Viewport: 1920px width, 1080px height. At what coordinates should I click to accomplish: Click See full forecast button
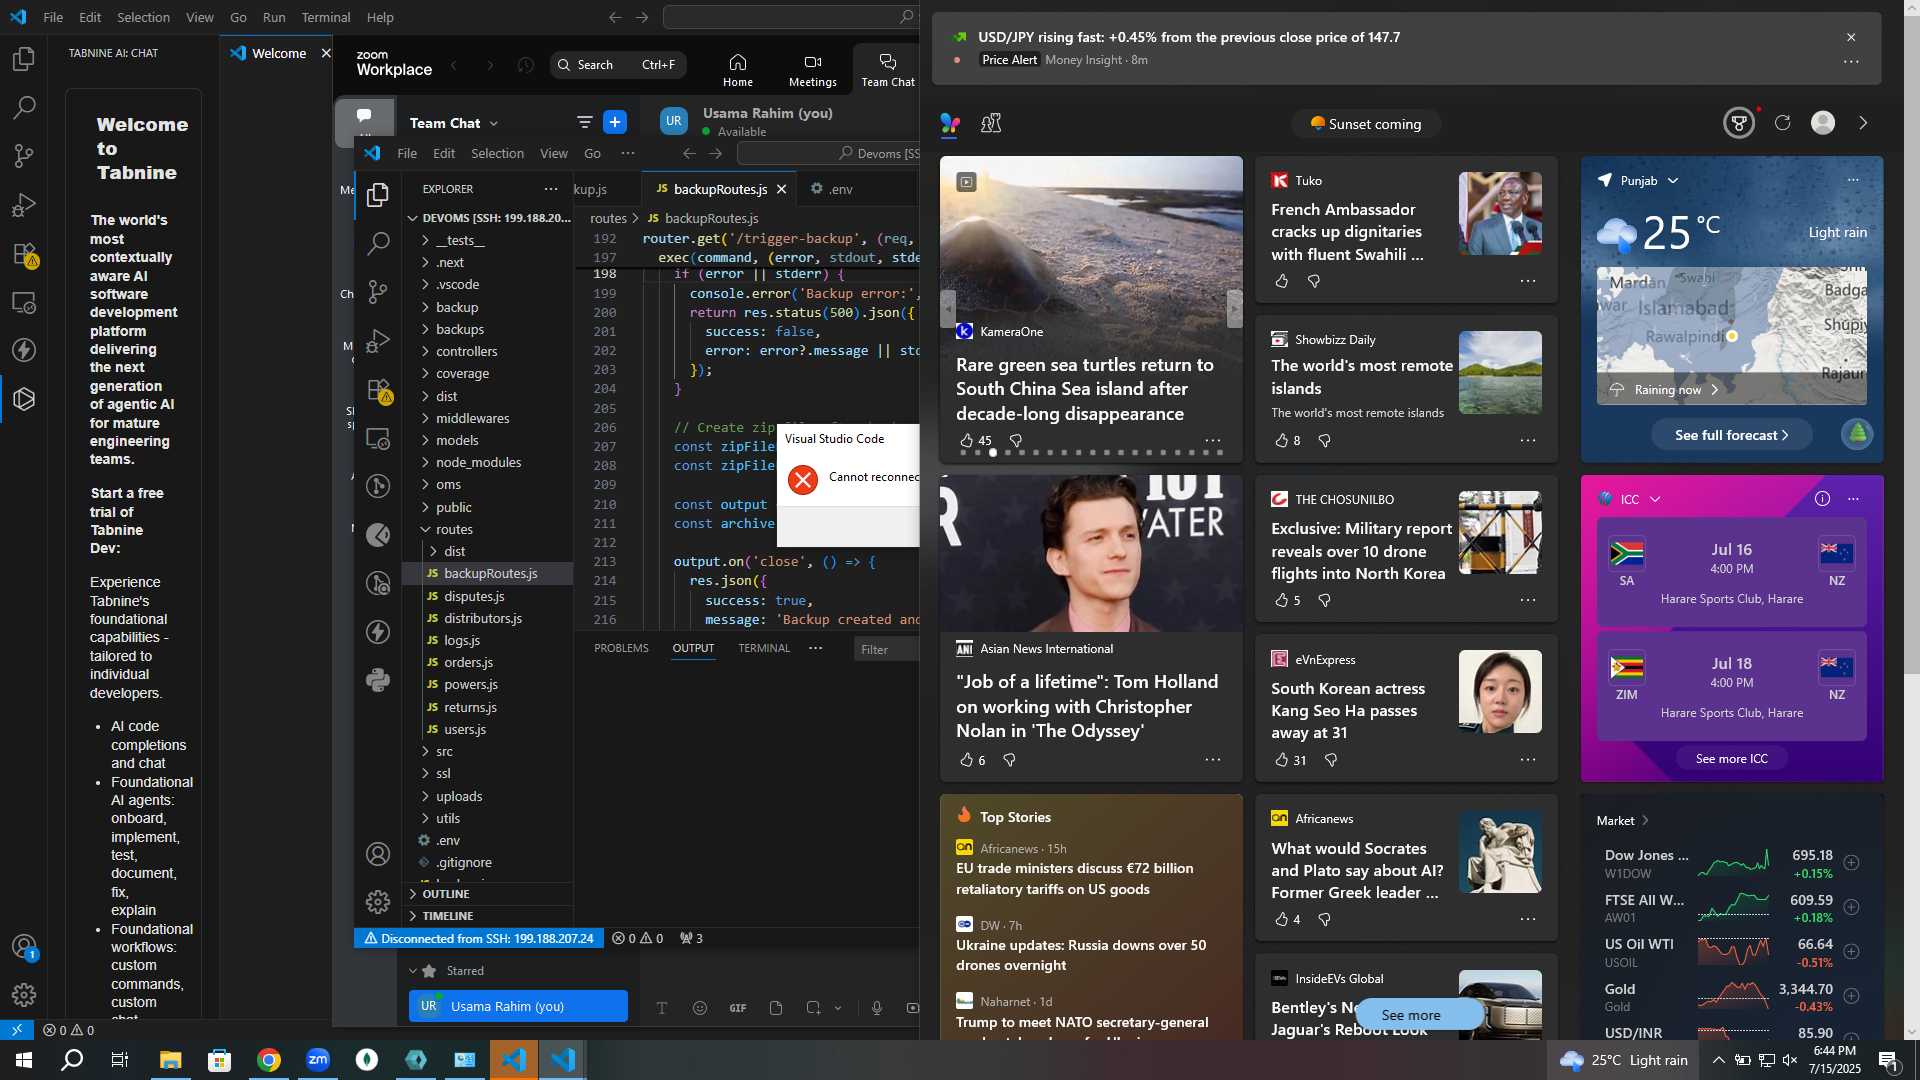(x=1731, y=435)
